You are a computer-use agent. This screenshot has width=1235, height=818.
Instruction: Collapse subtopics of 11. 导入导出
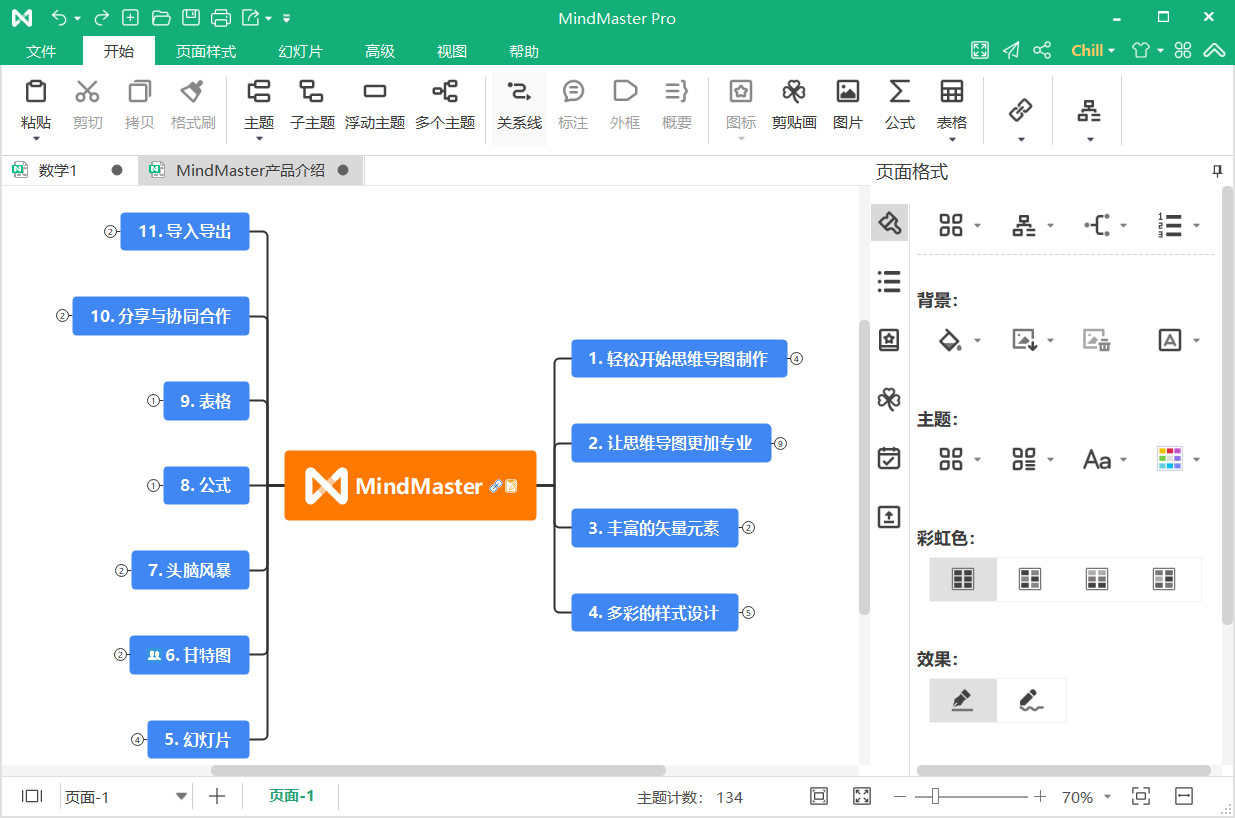tap(111, 231)
